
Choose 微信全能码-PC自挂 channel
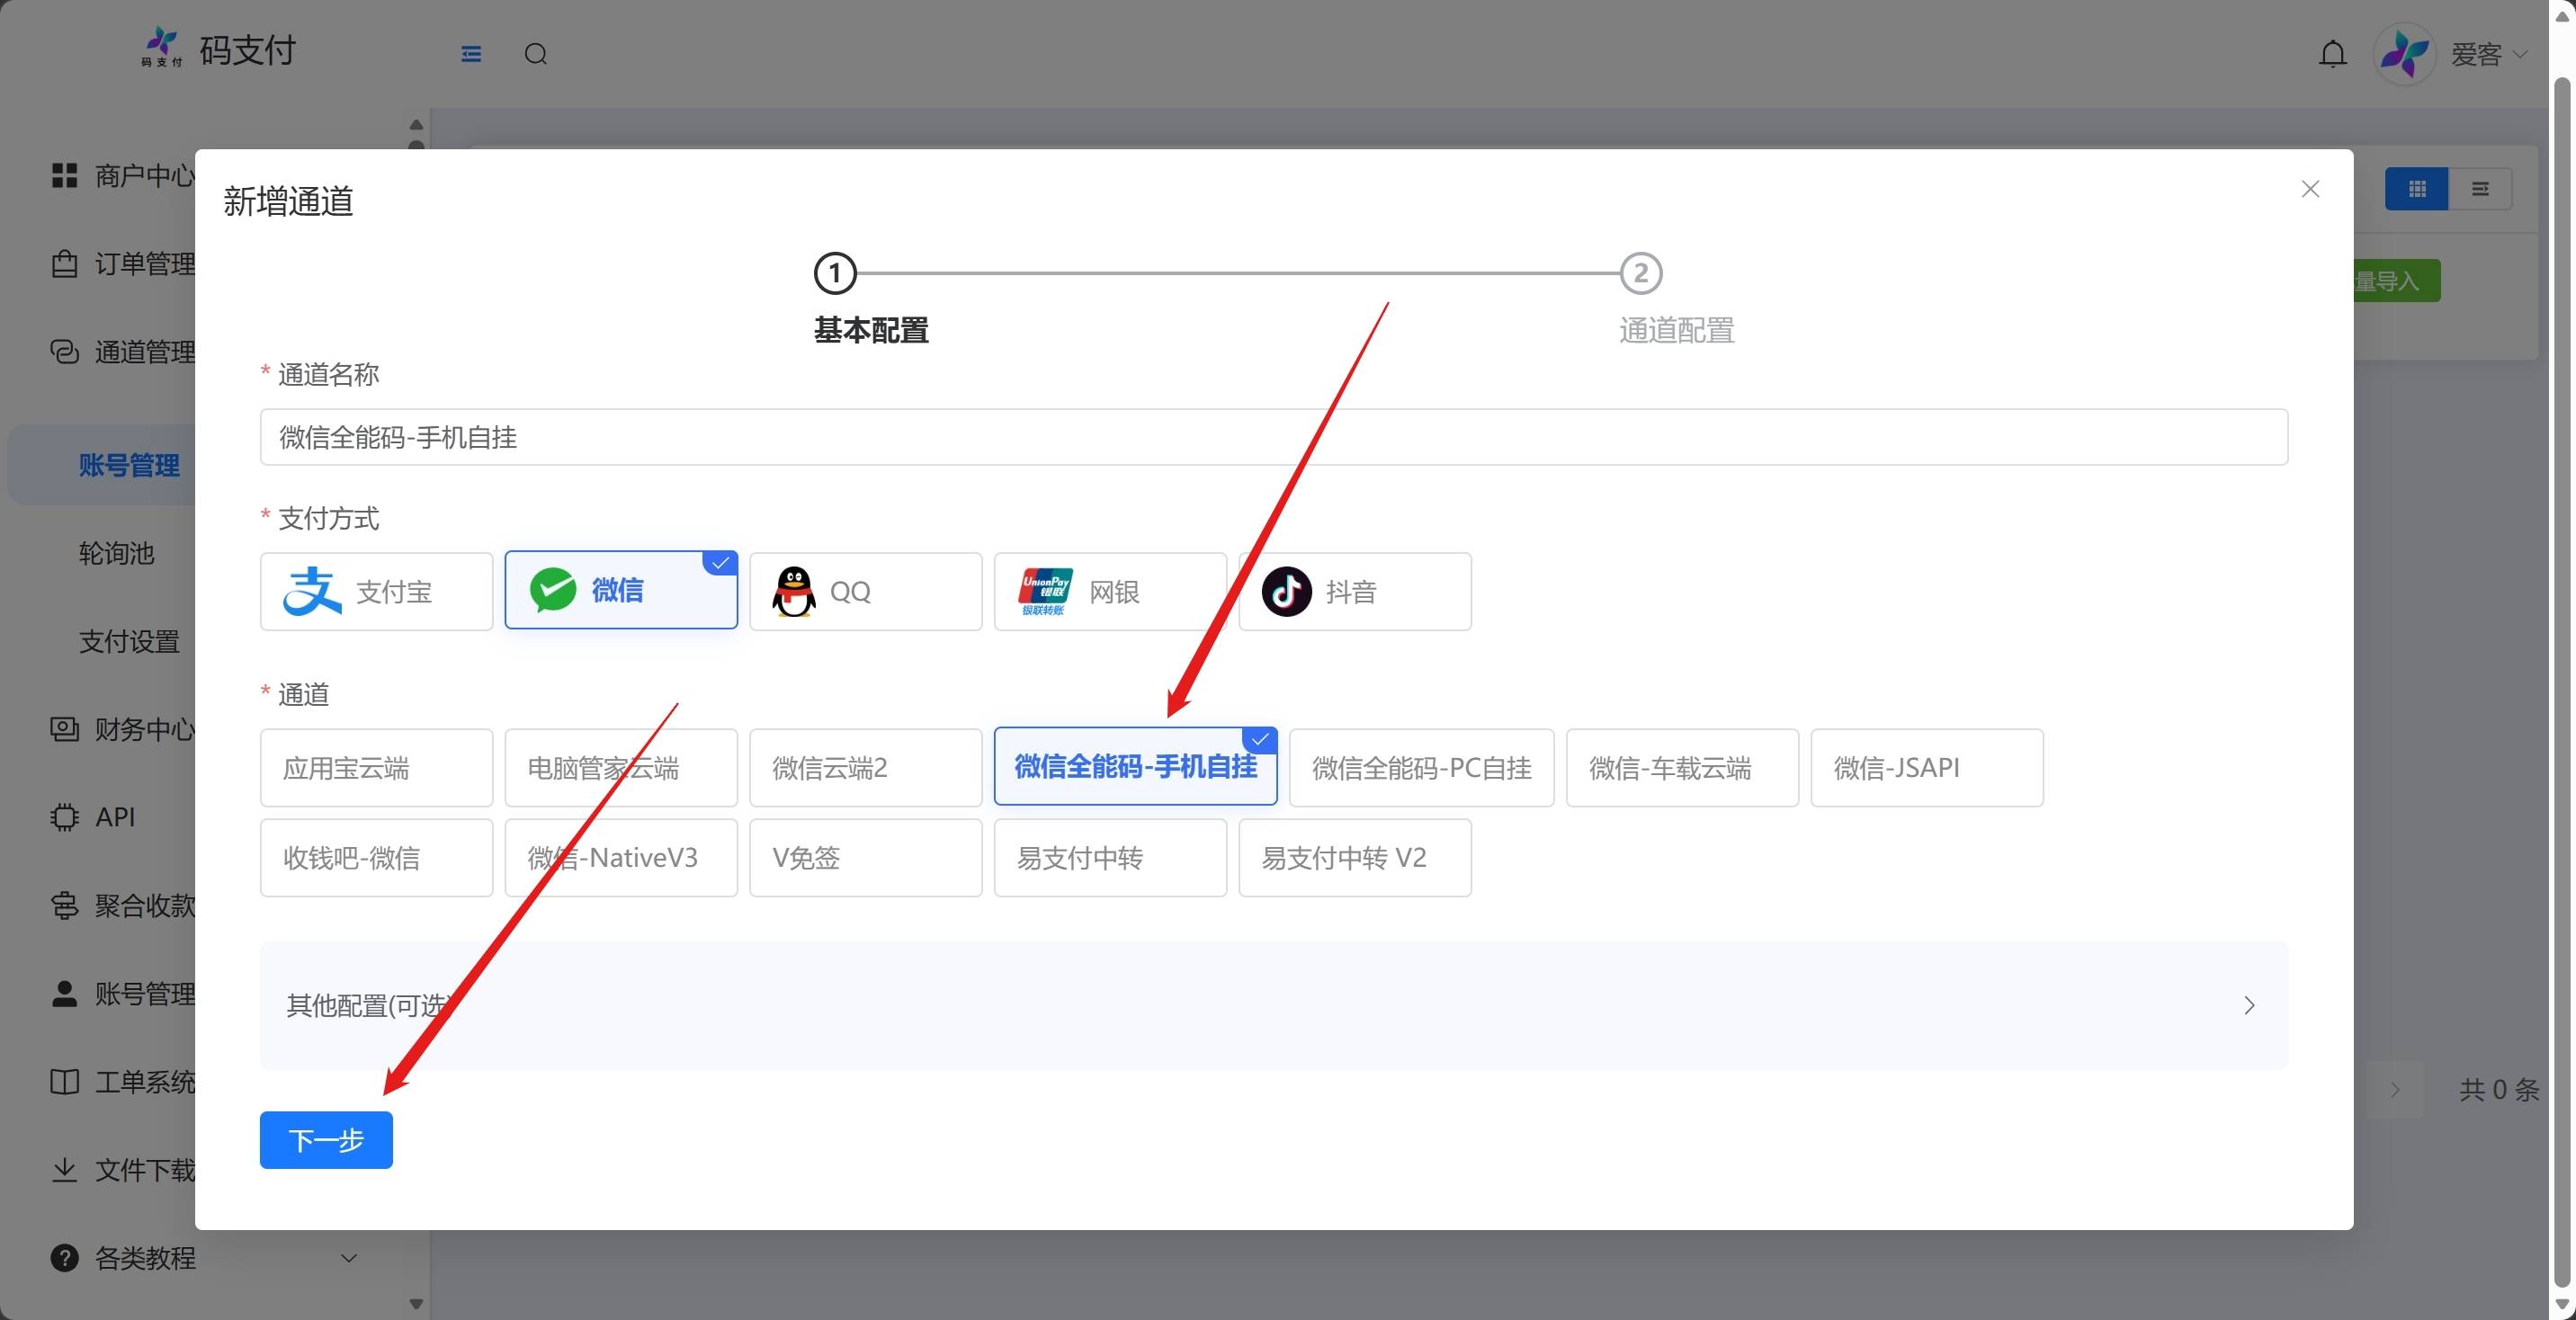1421,768
